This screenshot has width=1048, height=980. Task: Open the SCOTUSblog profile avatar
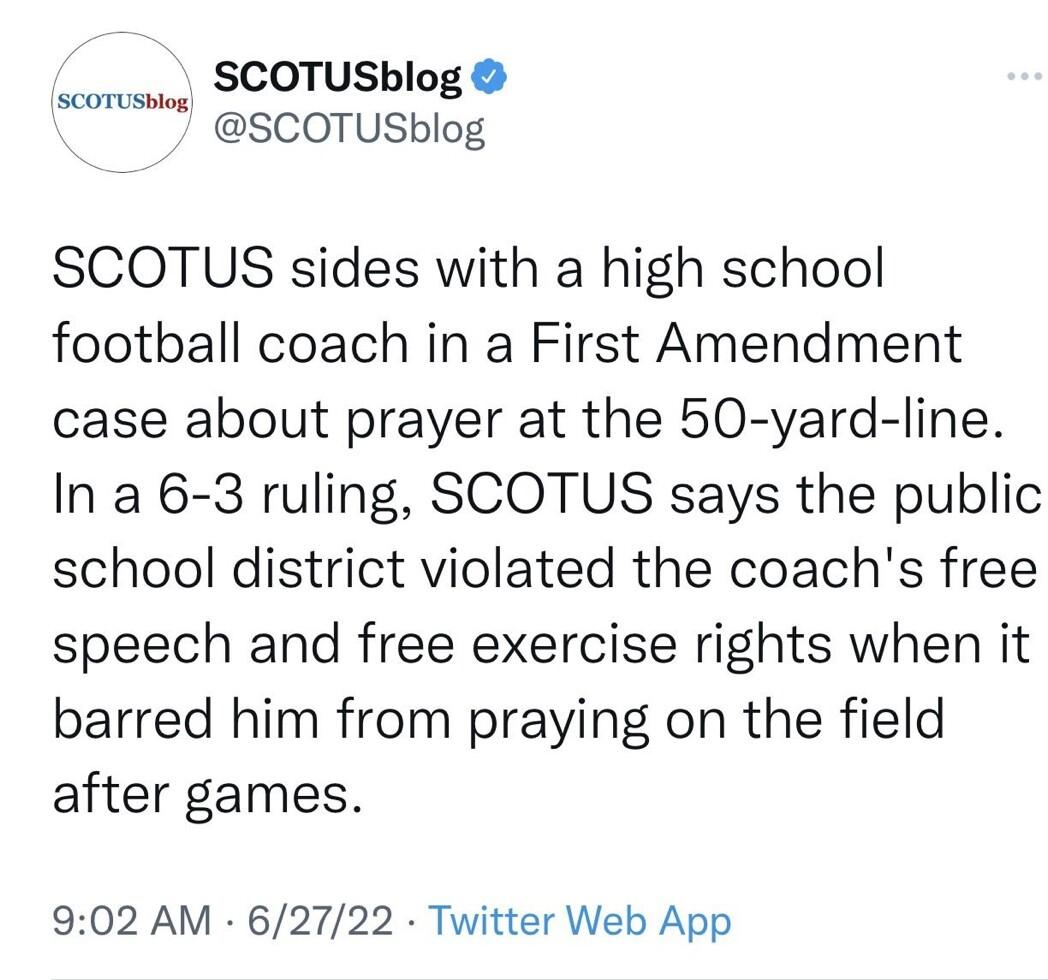(x=124, y=102)
